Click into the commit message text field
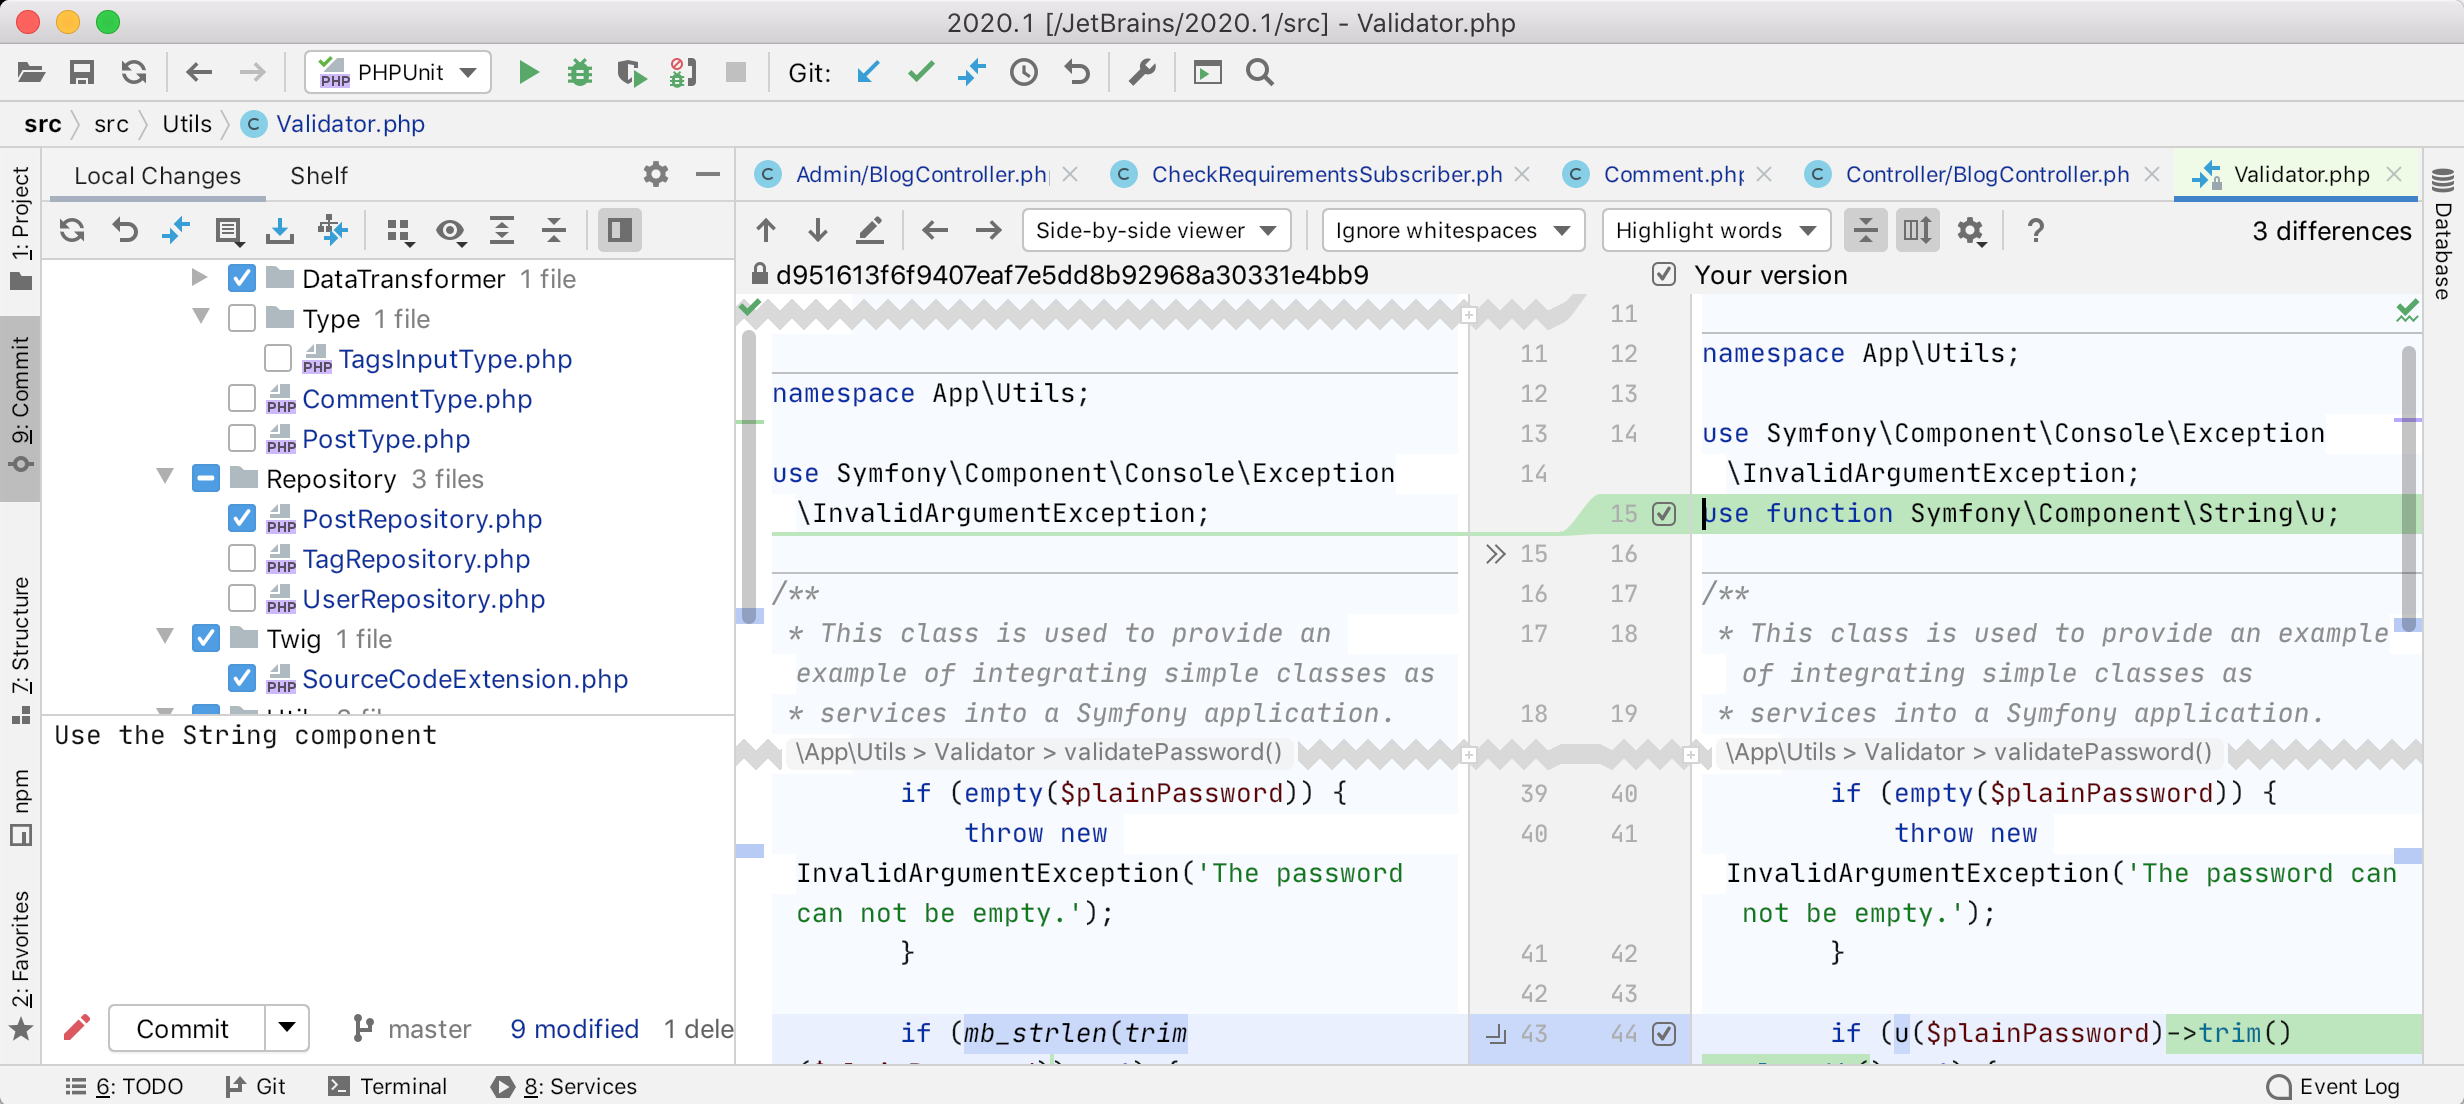 [390, 855]
